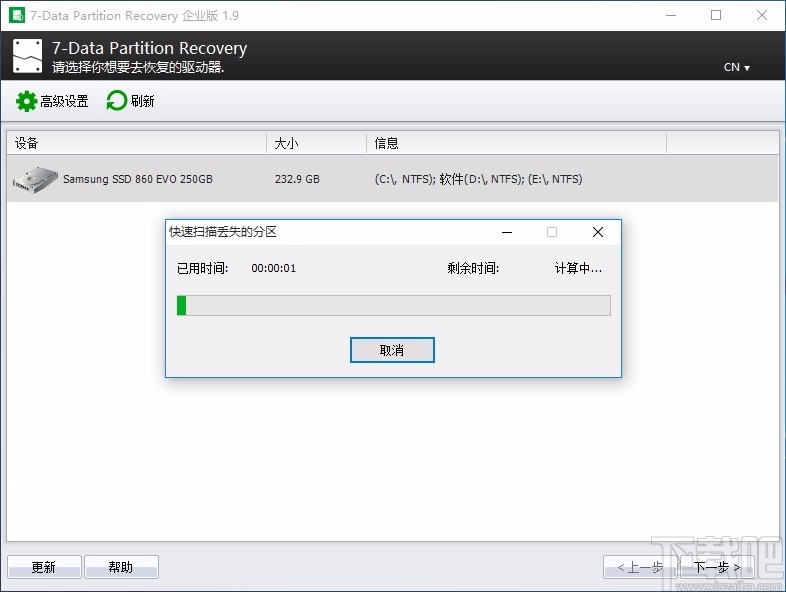Viewport: 786px width, 592px height.
Task: Minimize the 快速扫描丢失的分区 dialog
Action: pos(507,232)
